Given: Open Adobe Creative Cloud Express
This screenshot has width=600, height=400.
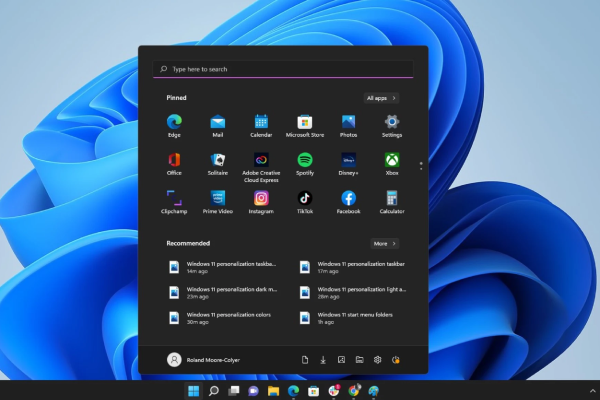Looking at the screenshot, I should [x=261, y=160].
